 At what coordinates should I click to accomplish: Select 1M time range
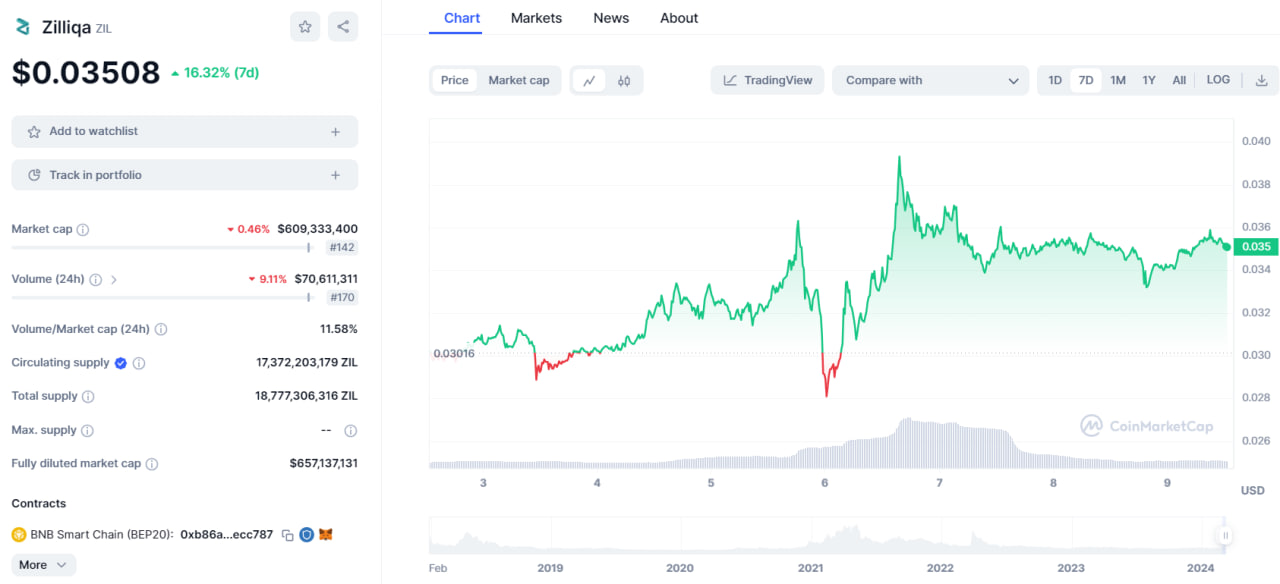(1118, 81)
